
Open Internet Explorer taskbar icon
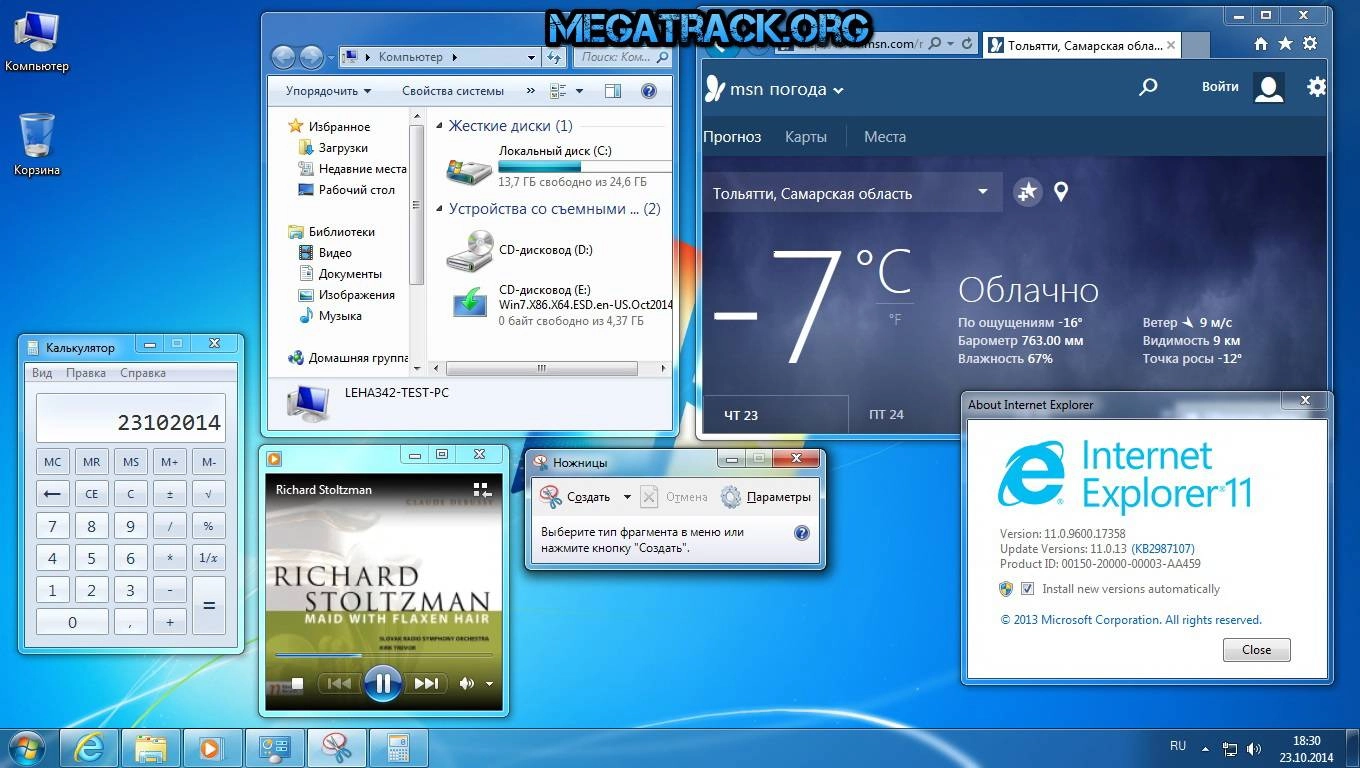[90, 748]
